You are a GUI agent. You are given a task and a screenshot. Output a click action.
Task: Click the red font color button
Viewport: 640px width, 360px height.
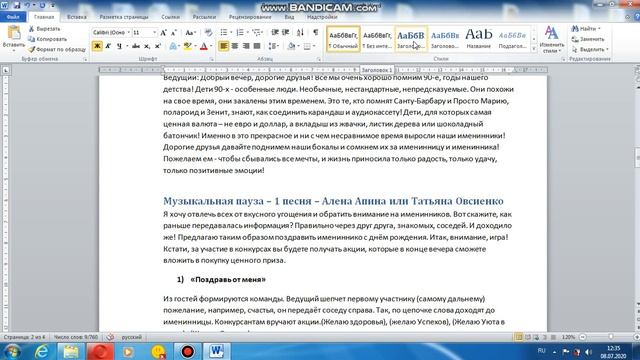click(204, 46)
